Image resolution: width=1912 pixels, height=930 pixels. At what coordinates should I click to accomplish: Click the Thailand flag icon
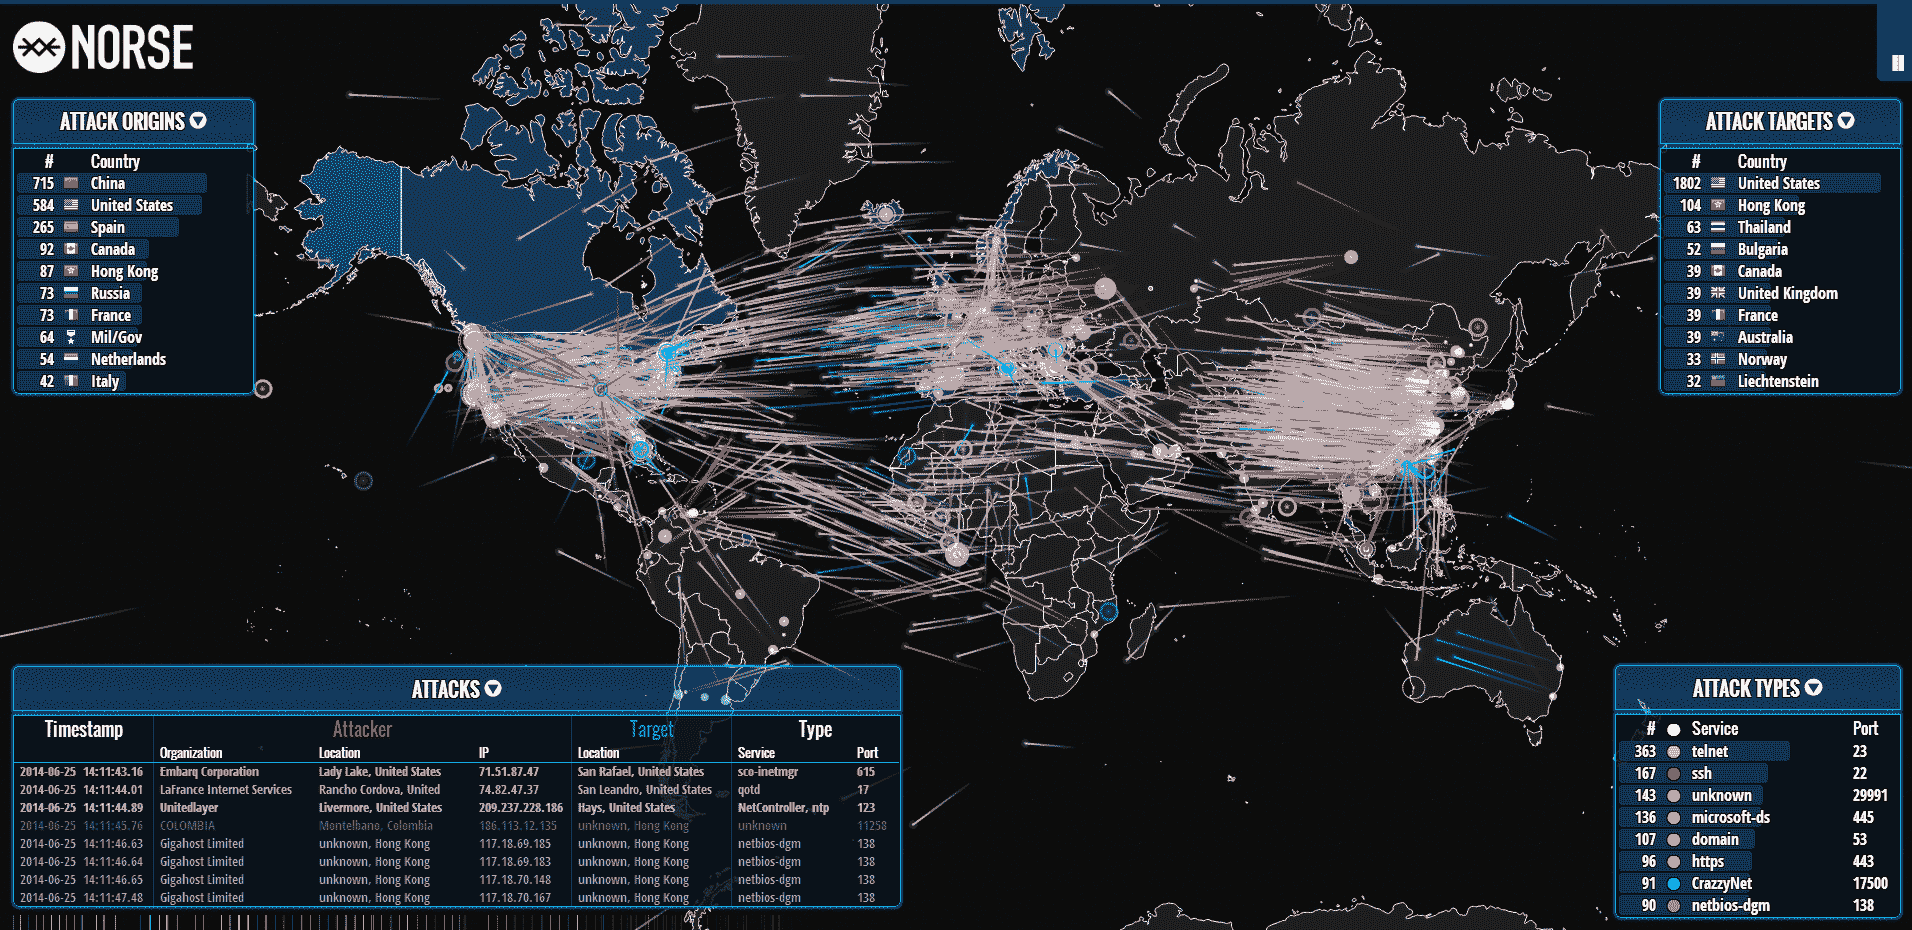tap(1718, 227)
